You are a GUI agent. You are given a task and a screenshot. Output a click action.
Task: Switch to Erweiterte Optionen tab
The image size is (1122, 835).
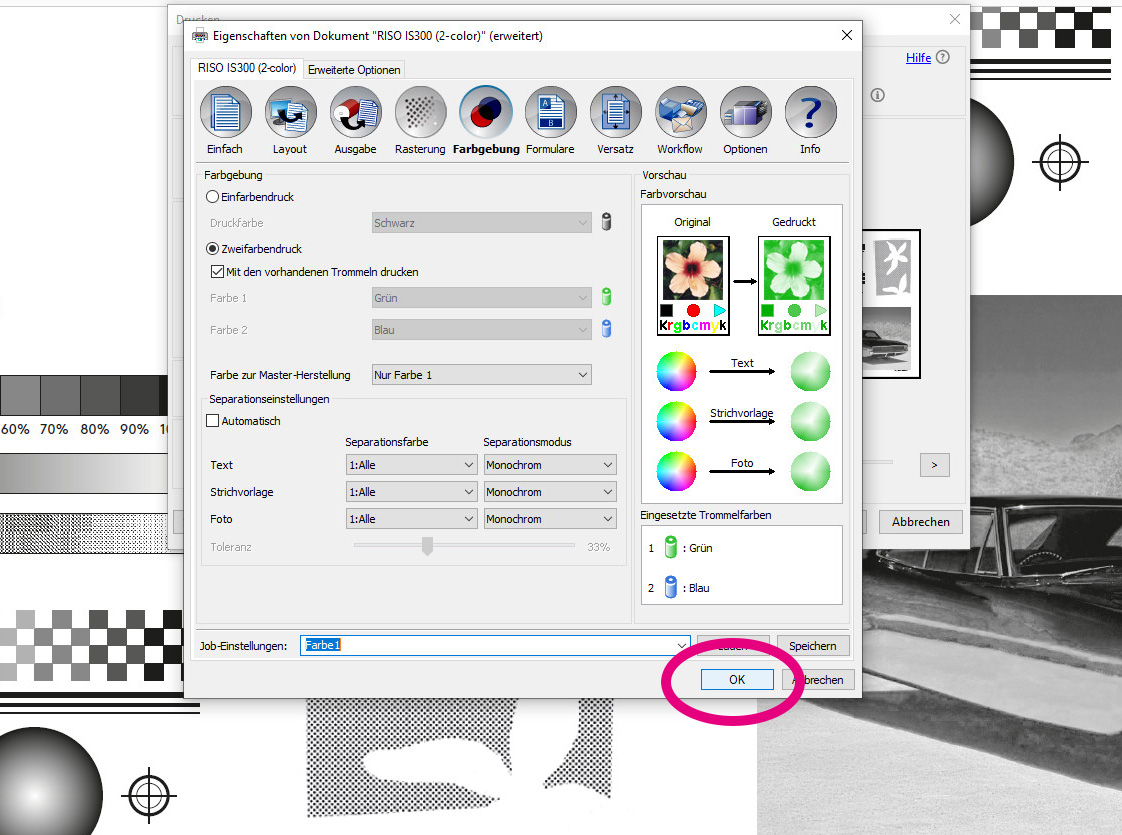tap(354, 70)
